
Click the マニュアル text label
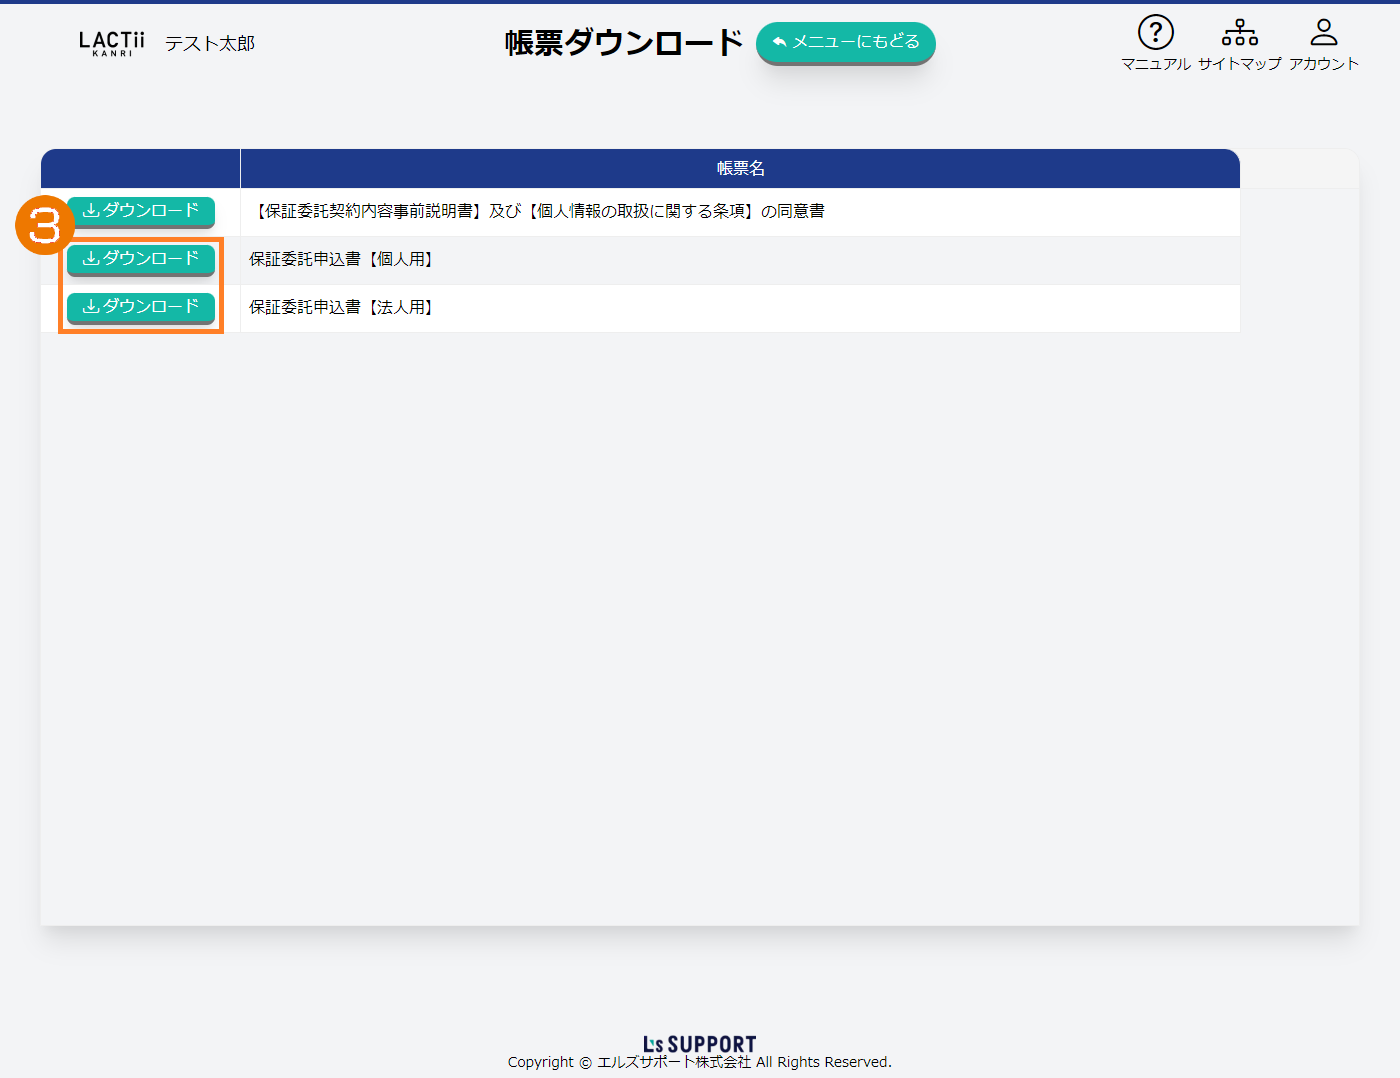[x=1155, y=64]
